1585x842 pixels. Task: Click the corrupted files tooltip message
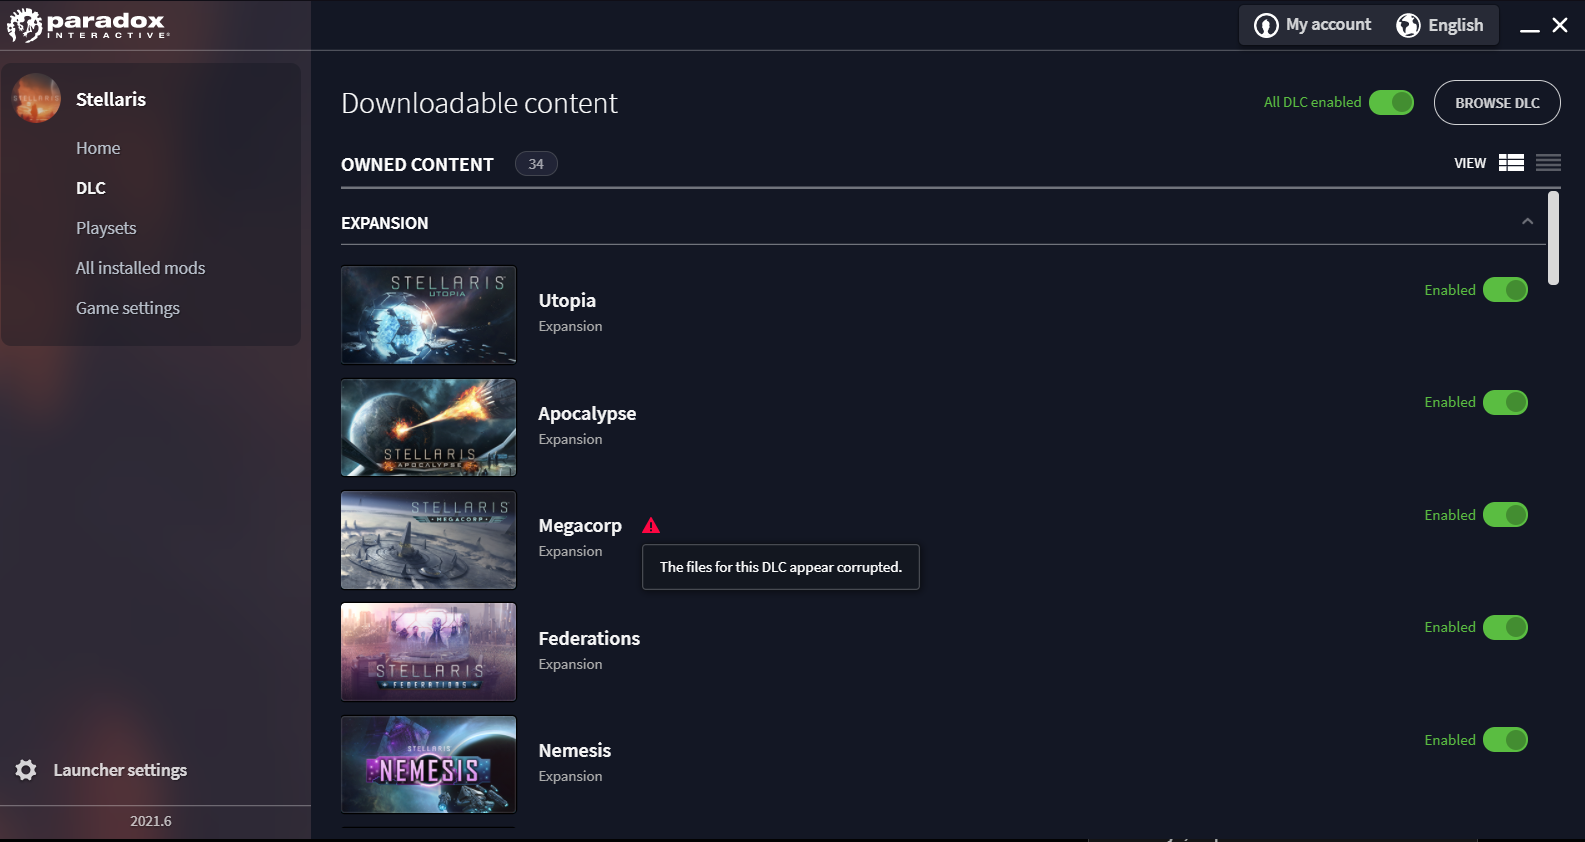pyautogui.click(x=781, y=567)
